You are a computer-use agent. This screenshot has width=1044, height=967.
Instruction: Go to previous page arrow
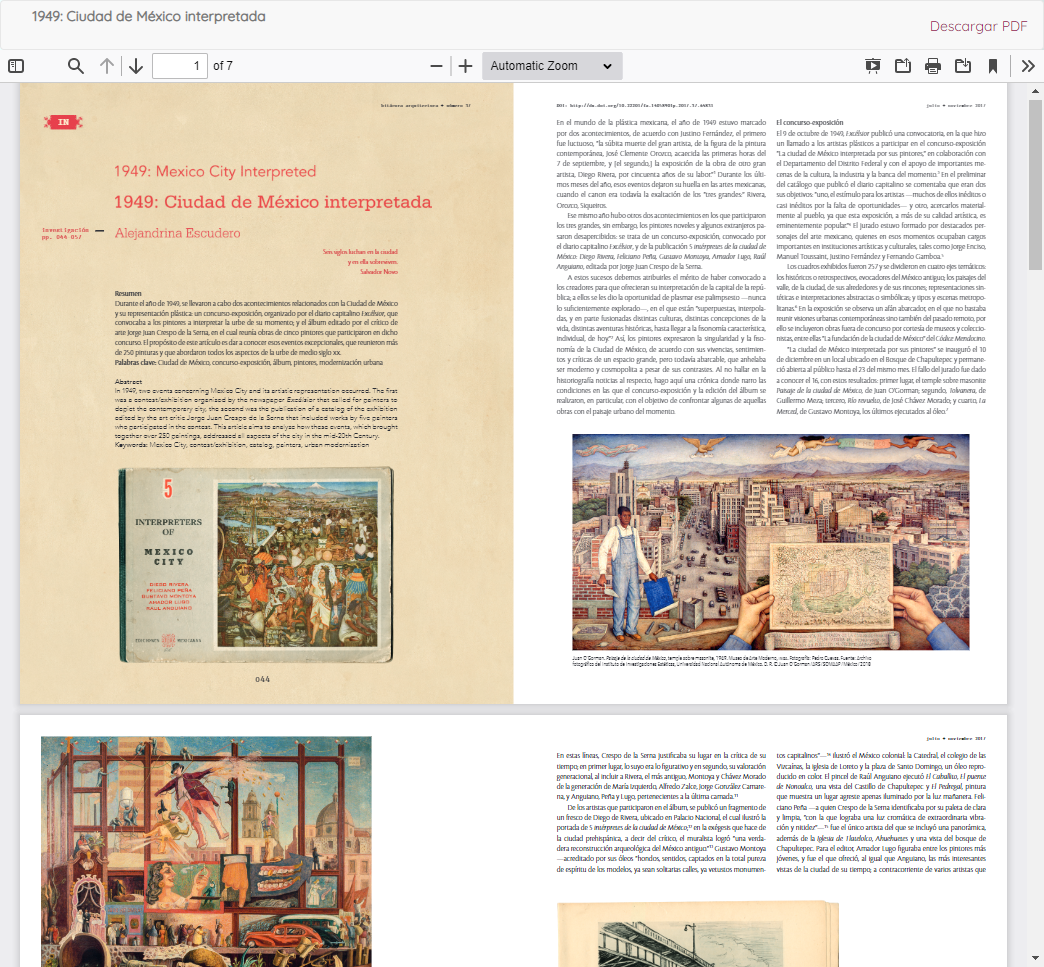(107, 66)
